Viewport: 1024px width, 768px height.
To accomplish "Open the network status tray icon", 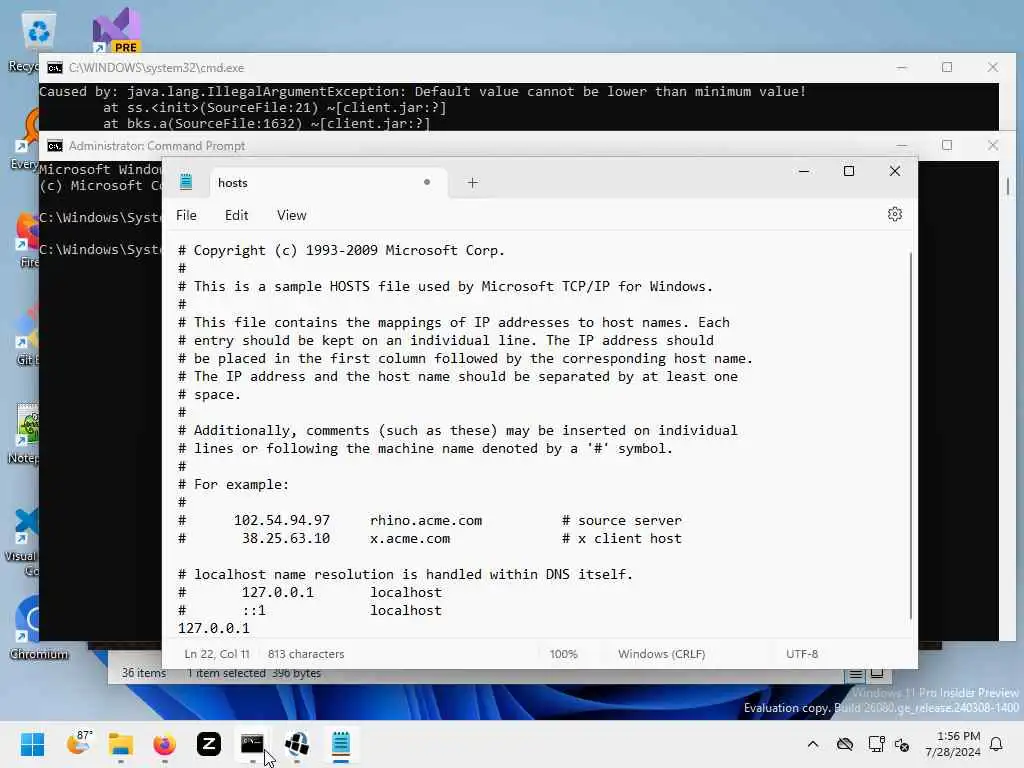I will tap(876, 744).
